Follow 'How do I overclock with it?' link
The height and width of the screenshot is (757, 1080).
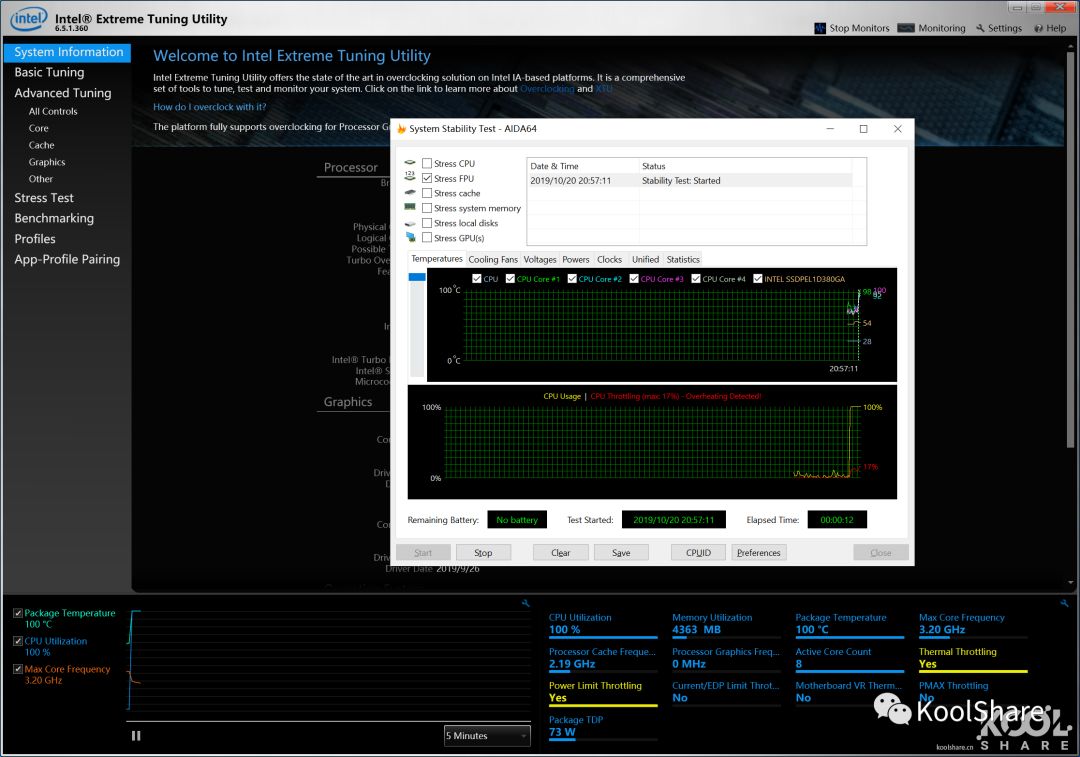(209, 107)
